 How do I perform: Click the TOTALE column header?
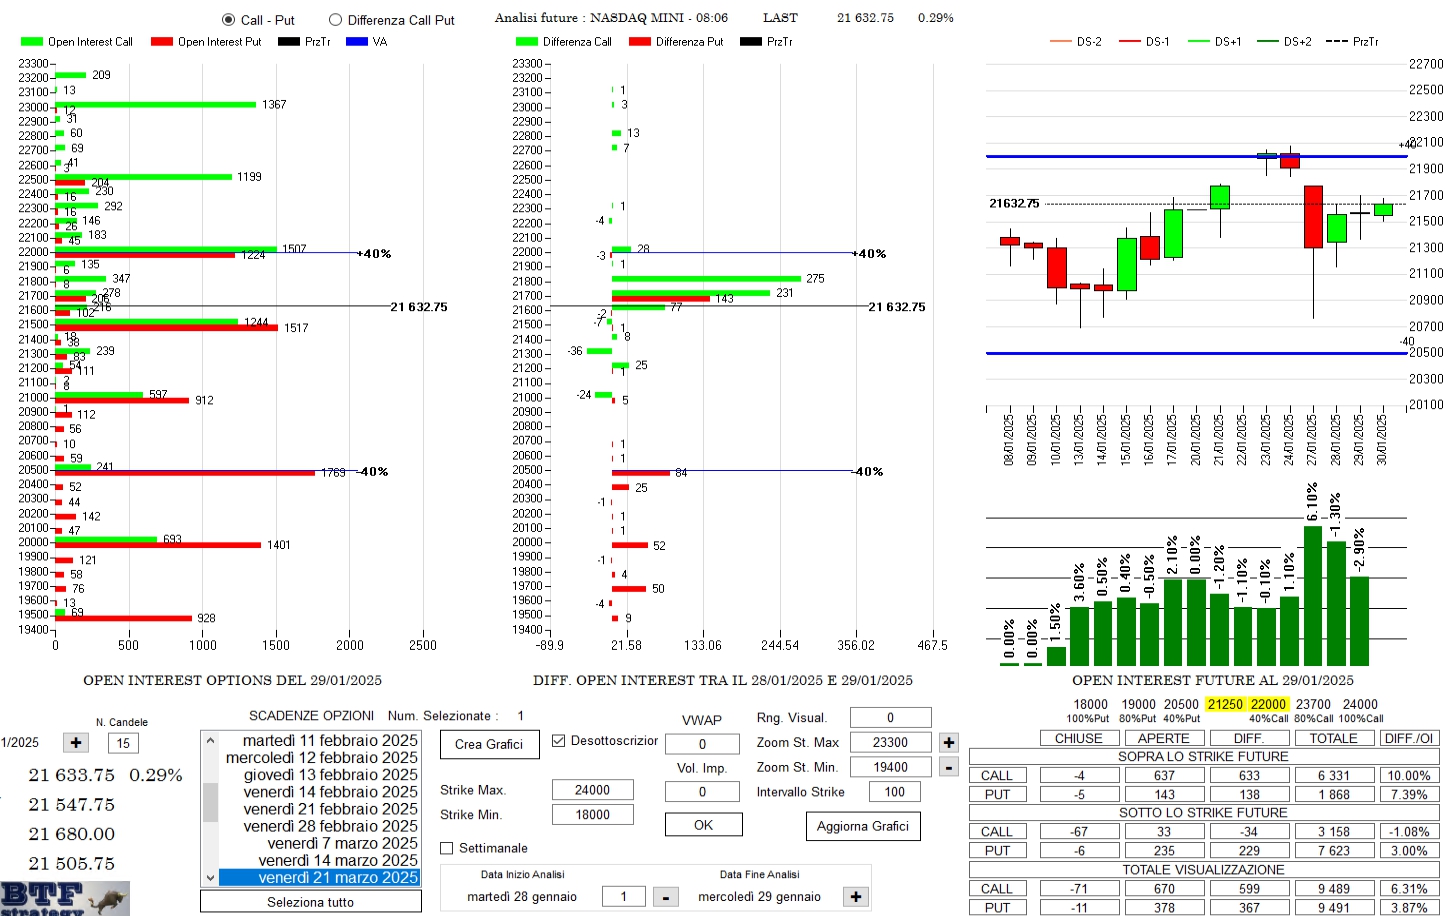(1334, 738)
